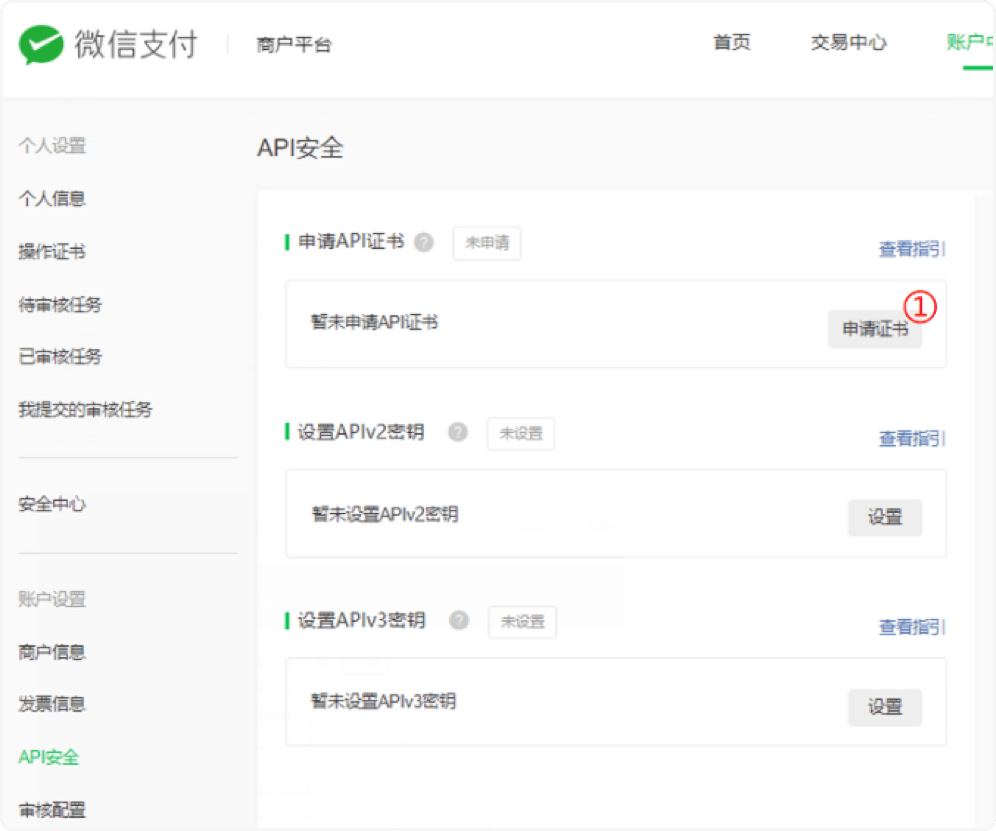The image size is (996, 831).
Task: Open 我提交的审核任务 sidebar item
Action: click(x=85, y=409)
